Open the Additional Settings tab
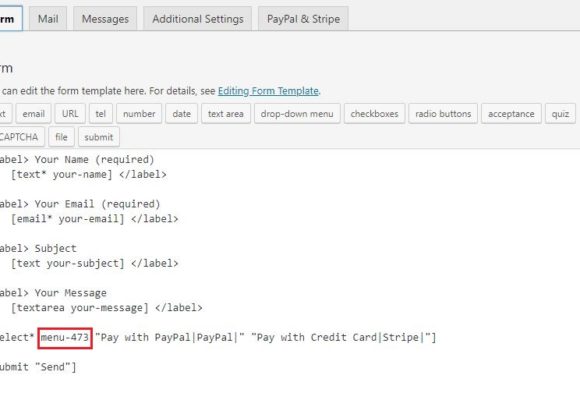The width and height of the screenshot is (580, 400). [198, 19]
